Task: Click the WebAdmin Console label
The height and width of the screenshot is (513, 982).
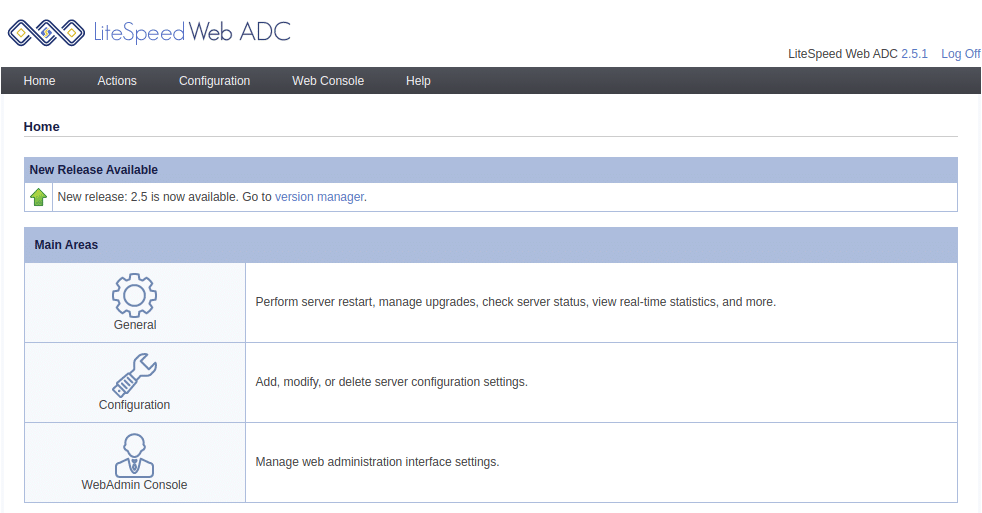Action: click(x=135, y=485)
